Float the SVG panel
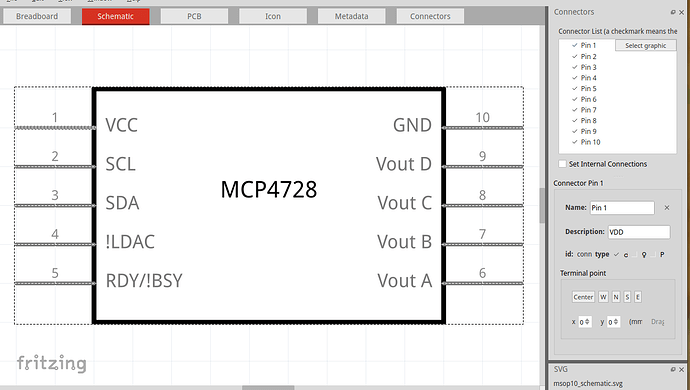The width and height of the screenshot is (690, 390). pos(673,369)
